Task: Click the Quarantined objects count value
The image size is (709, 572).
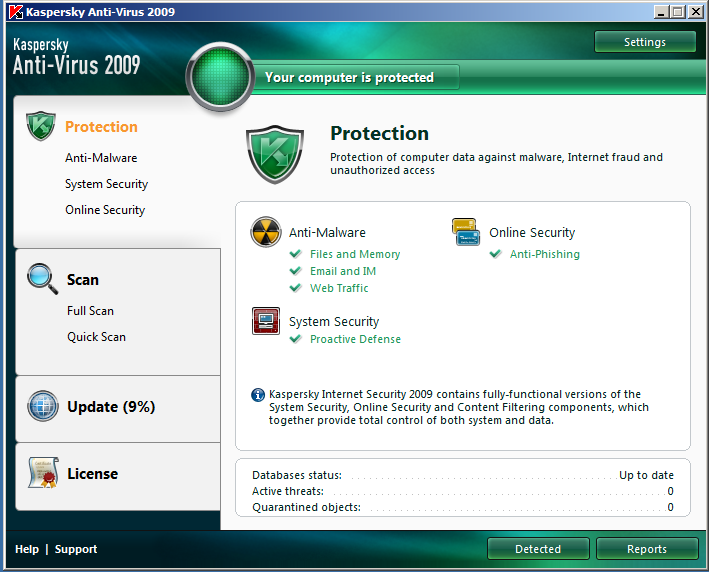Action: point(670,507)
